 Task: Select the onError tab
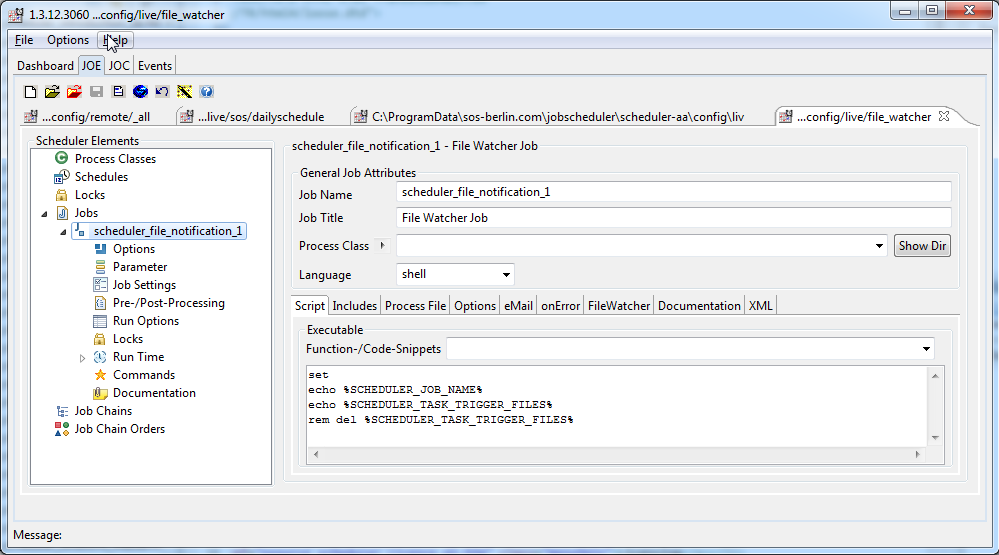click(561, 306)
